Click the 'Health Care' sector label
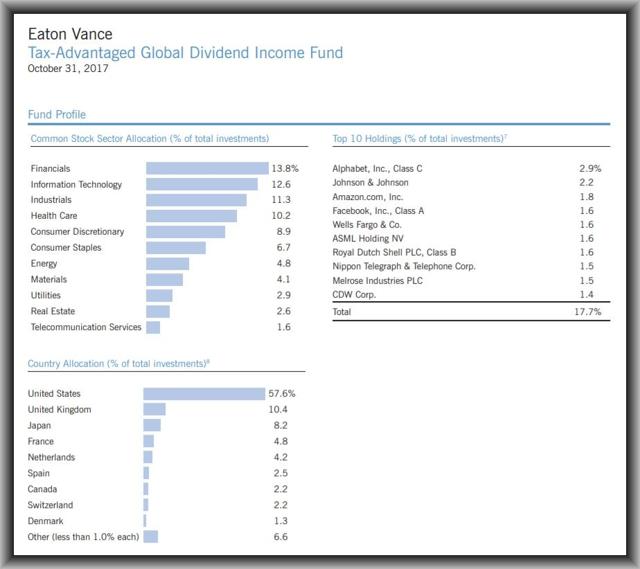The image size is (640, 569). 54,216
